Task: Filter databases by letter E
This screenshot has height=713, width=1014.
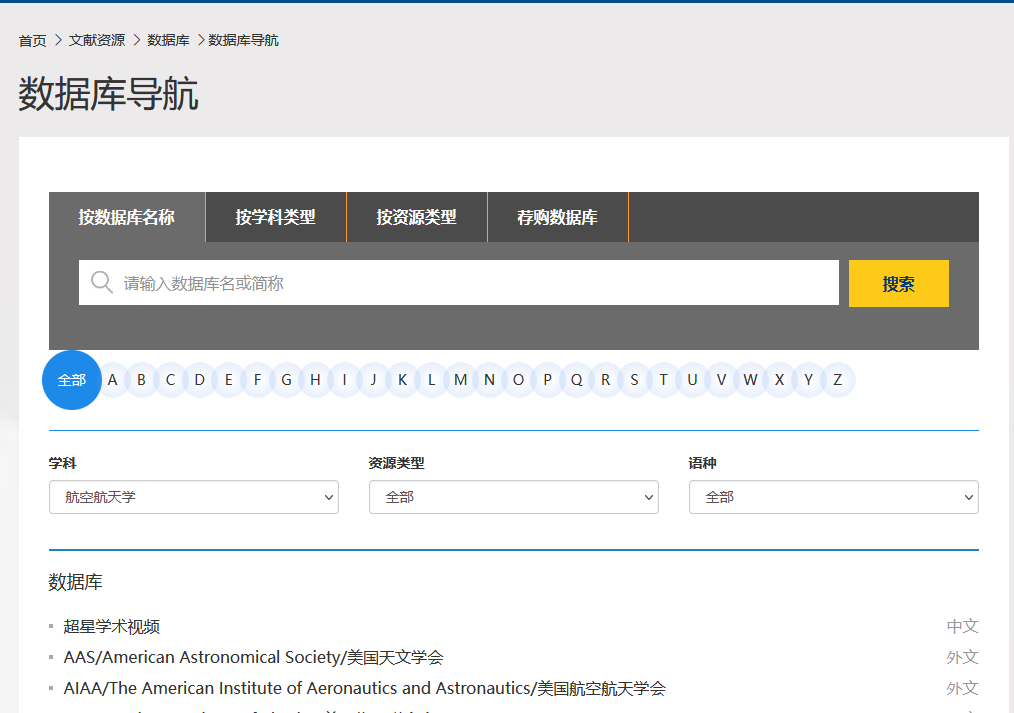Action: click(229, 380)
